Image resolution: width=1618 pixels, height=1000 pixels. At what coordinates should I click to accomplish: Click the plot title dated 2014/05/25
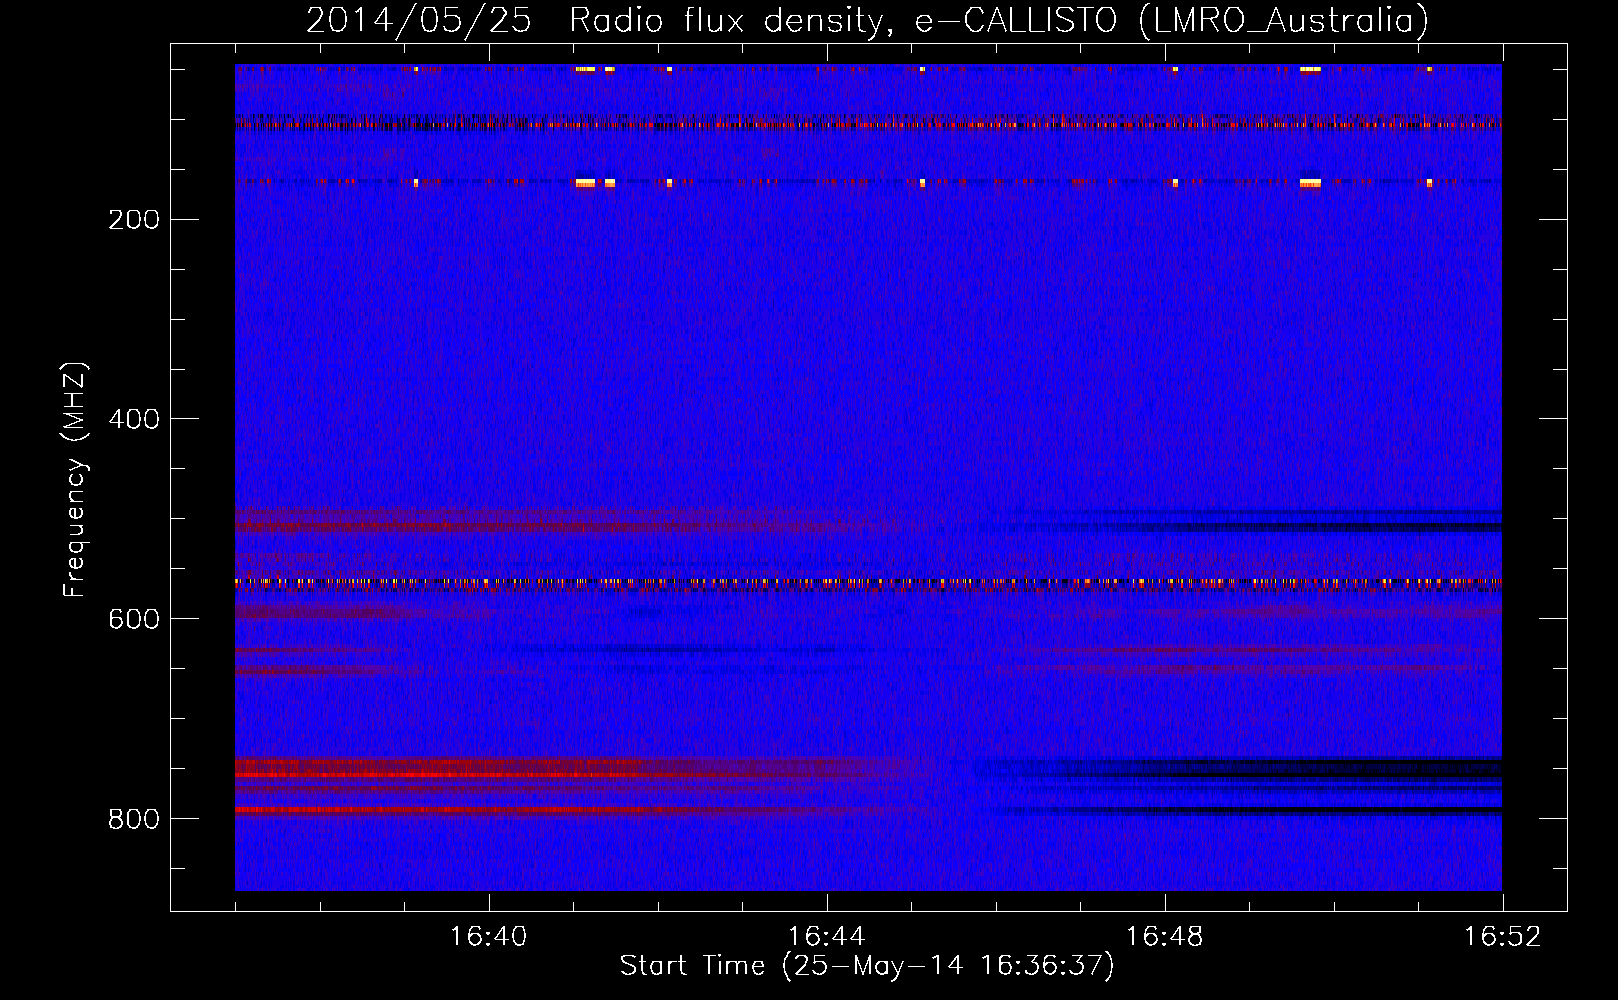coord(867,21)
